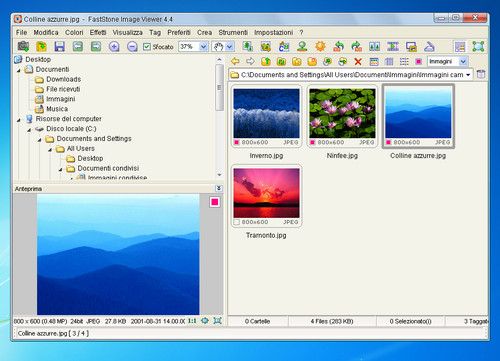Switch to thumbnail view icon

[x=374, y=61]
